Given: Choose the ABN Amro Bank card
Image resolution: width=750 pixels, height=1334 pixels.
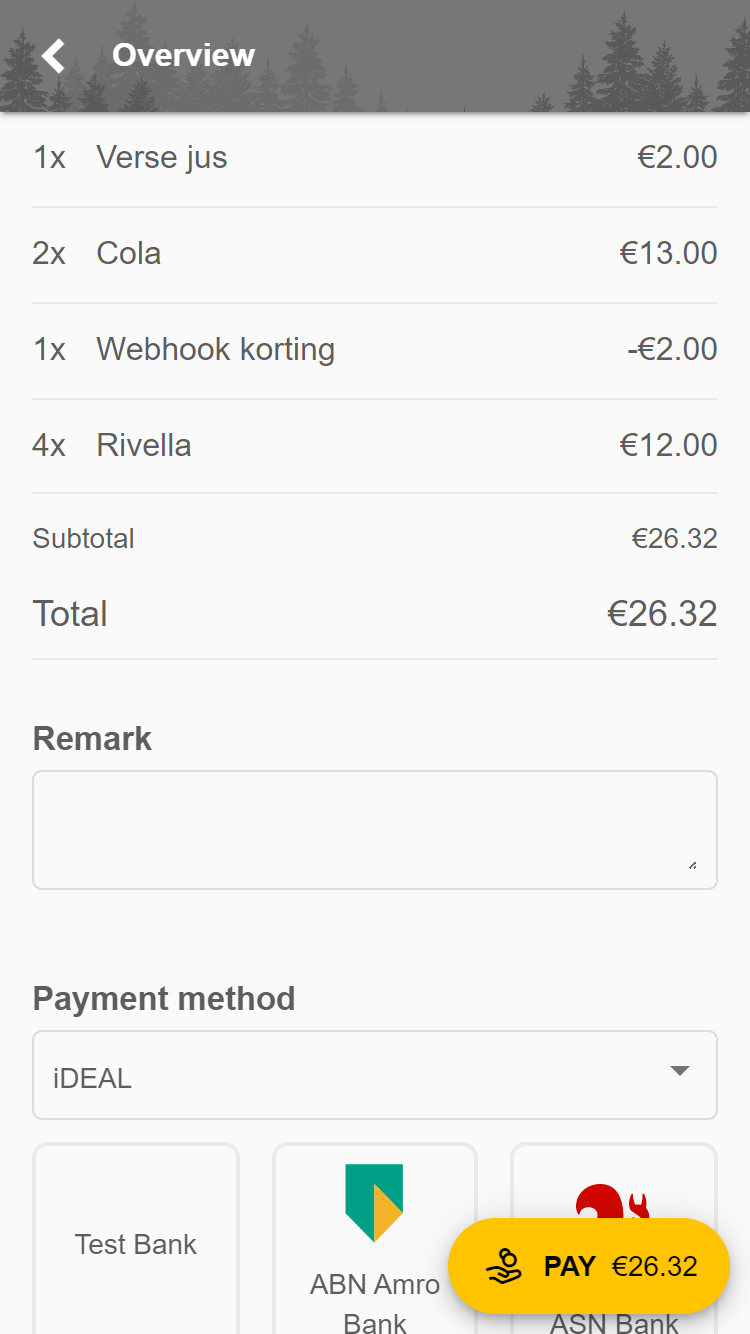Looking at the screenshot, I should 375,1240.
